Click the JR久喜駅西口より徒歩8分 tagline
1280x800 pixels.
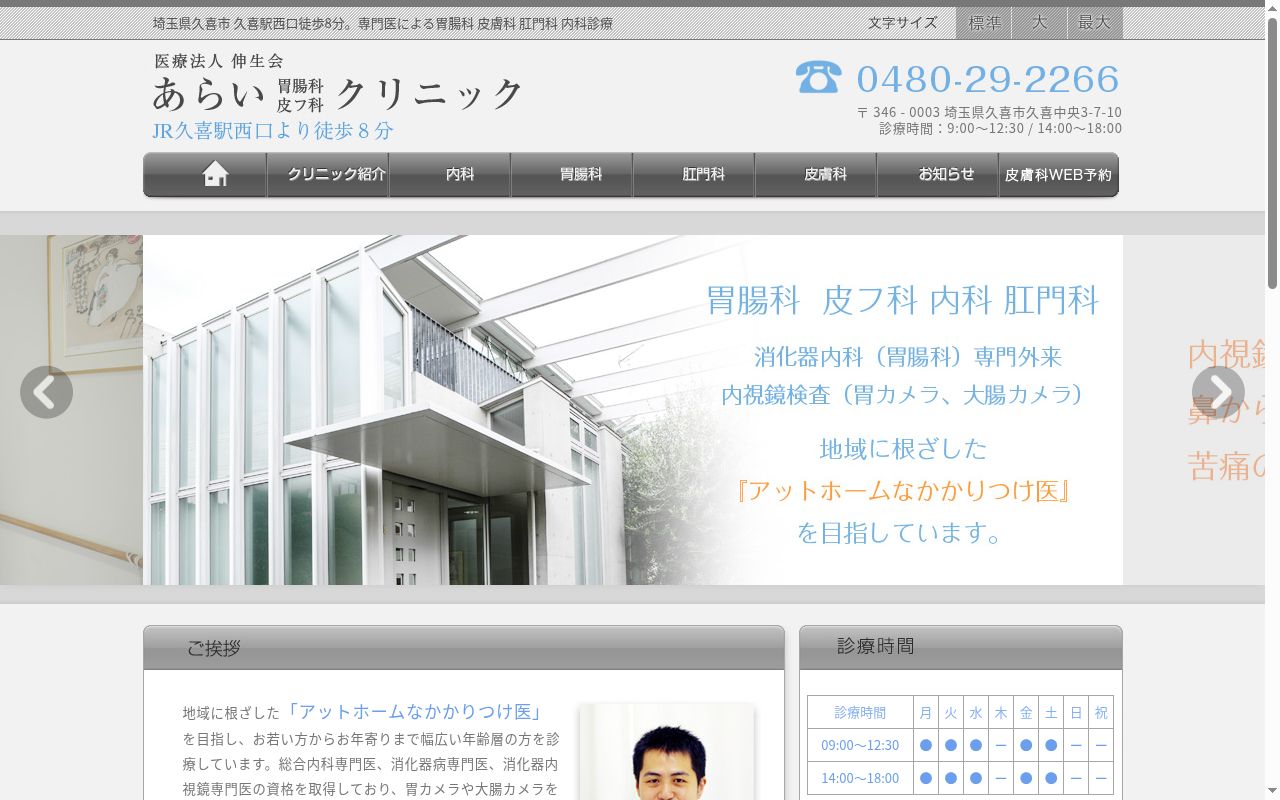click(x=273, y=131)
